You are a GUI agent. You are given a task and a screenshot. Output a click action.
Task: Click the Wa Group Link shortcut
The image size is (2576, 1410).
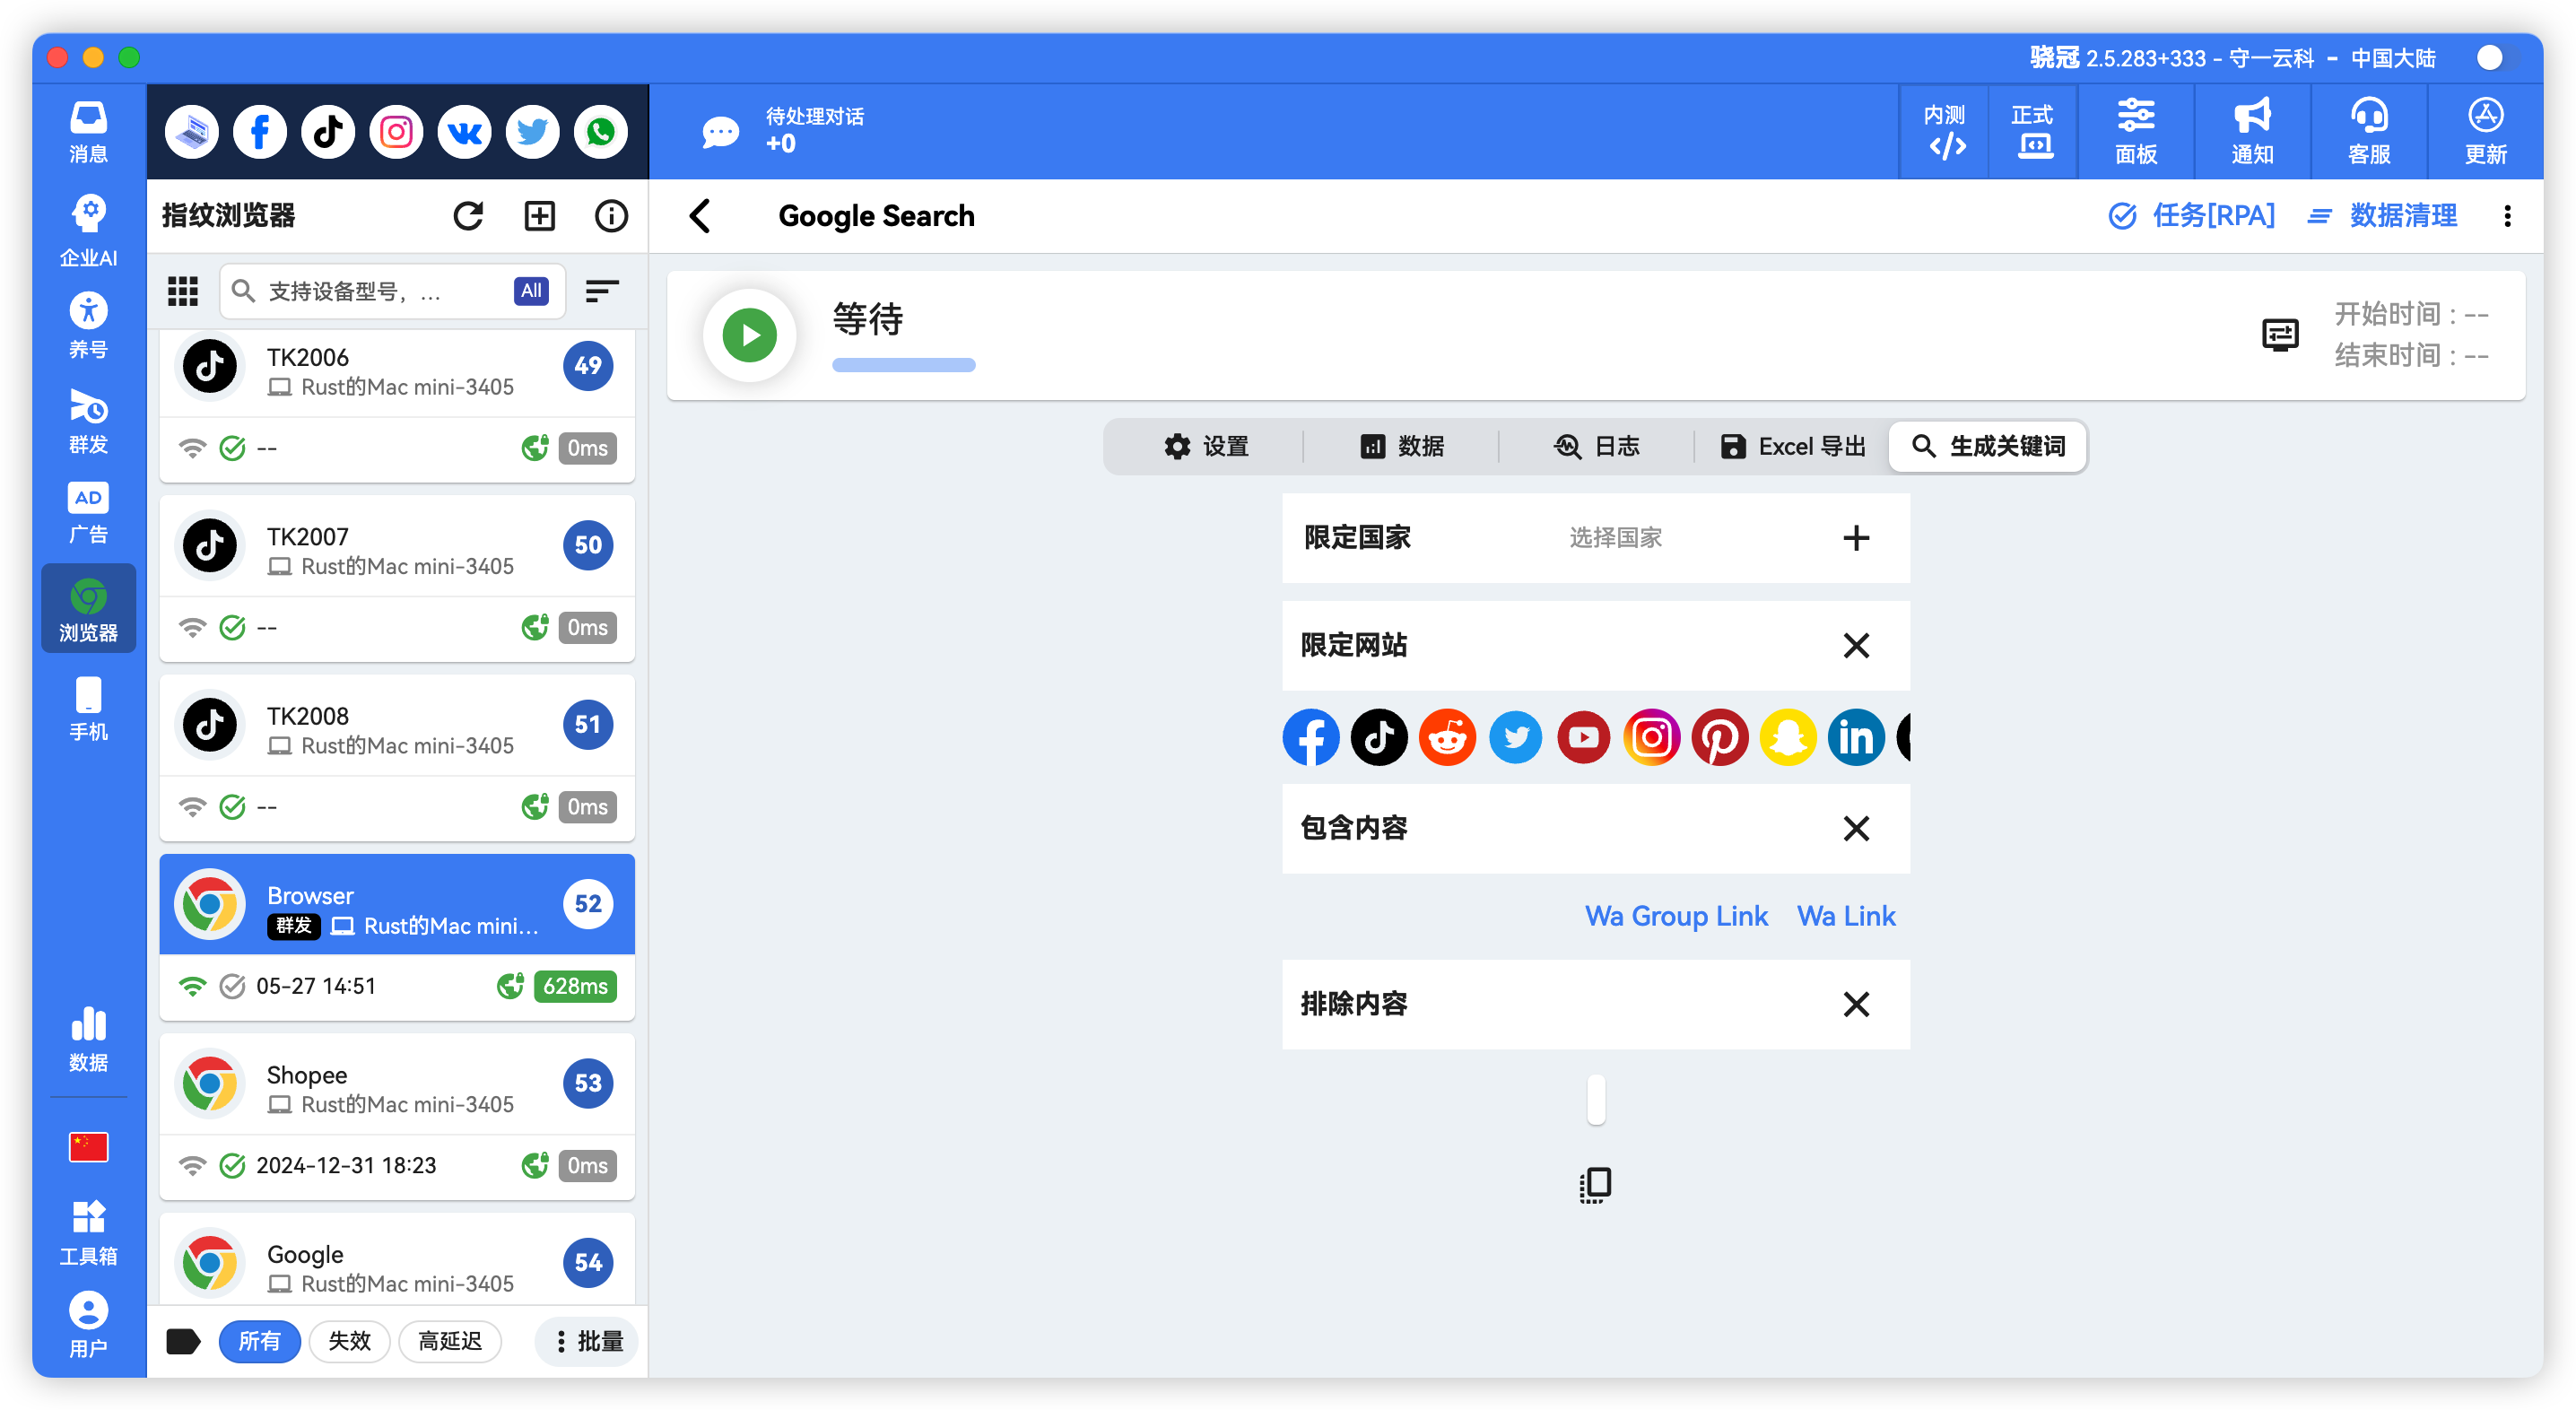(x=1676, y=917)
